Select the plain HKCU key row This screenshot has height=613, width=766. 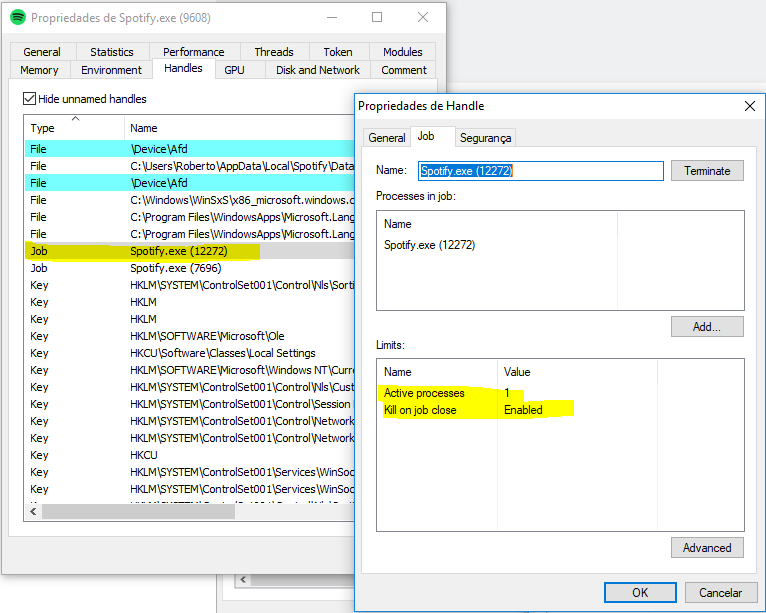click(190, 455)
